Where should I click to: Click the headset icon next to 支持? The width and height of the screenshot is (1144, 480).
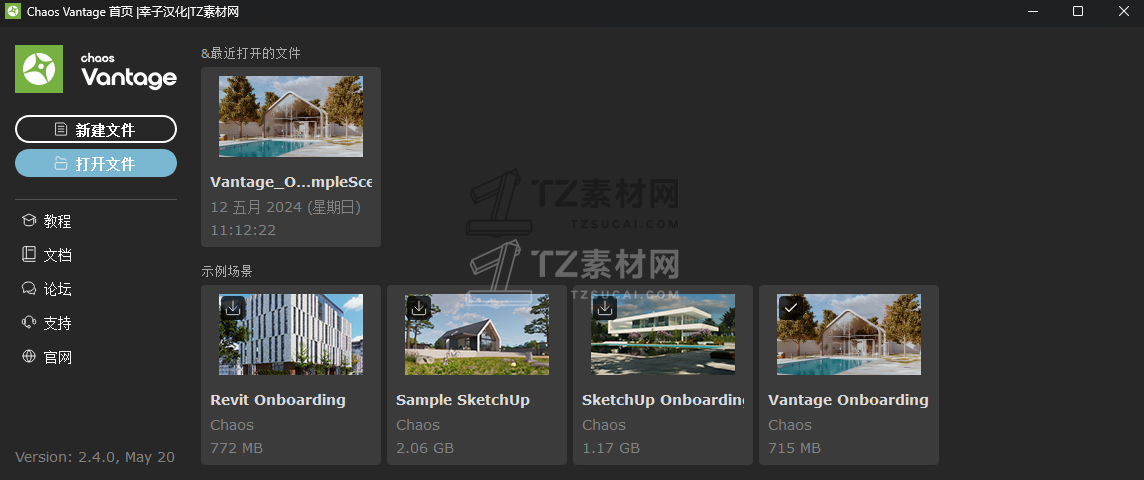29,322
